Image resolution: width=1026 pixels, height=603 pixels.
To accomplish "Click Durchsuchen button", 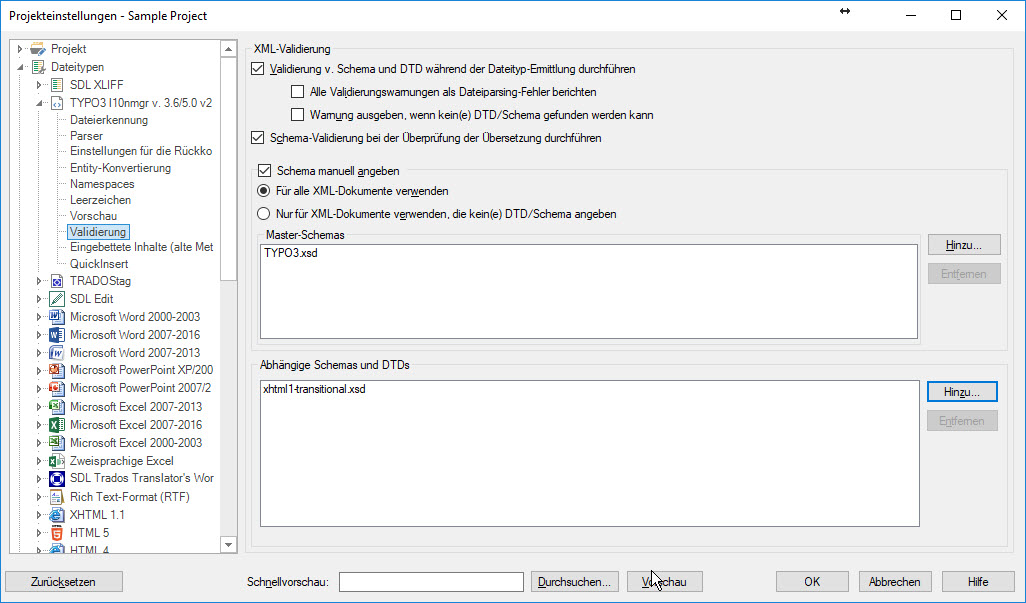I will click(x=574, y=581).
